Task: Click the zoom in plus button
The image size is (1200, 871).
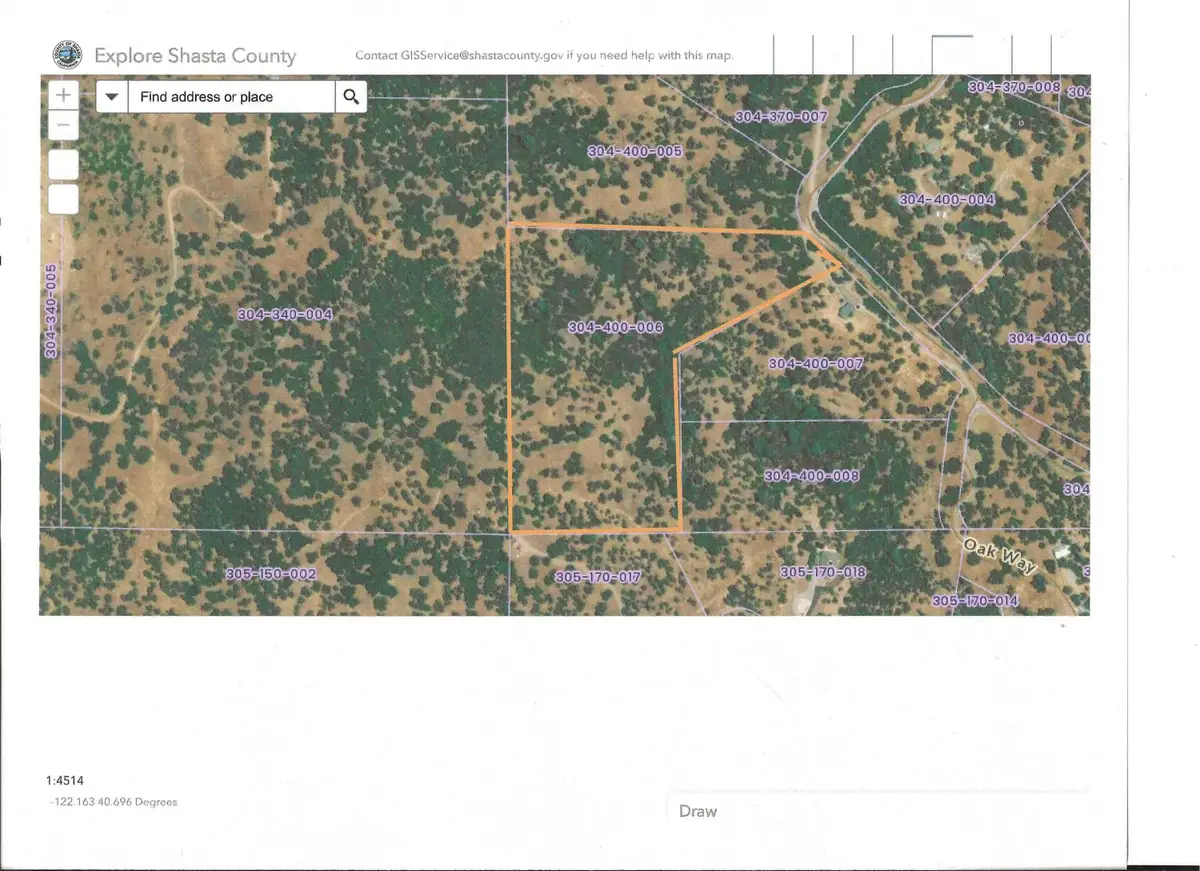Action: pyautogui.click(x=63, y=93)
